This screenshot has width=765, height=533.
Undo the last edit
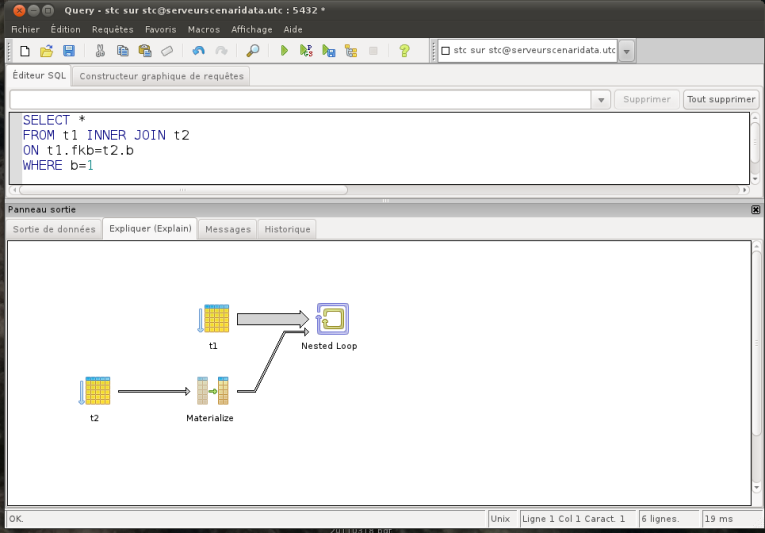point(199,51)
